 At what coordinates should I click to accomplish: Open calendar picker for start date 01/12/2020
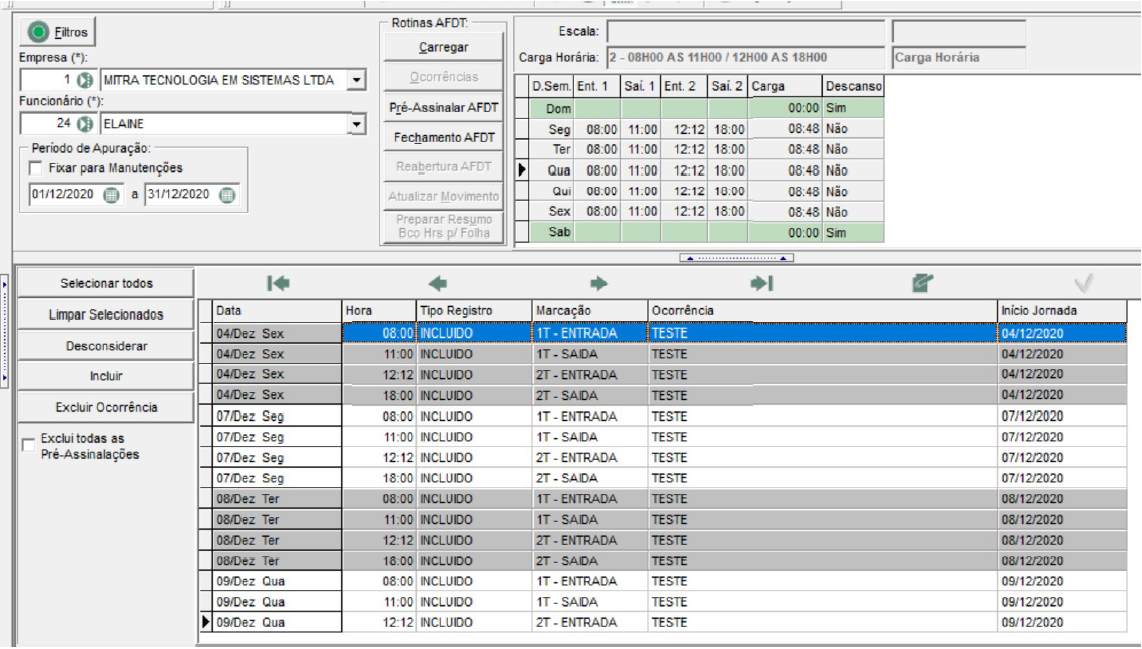click(x=111, y=195)
